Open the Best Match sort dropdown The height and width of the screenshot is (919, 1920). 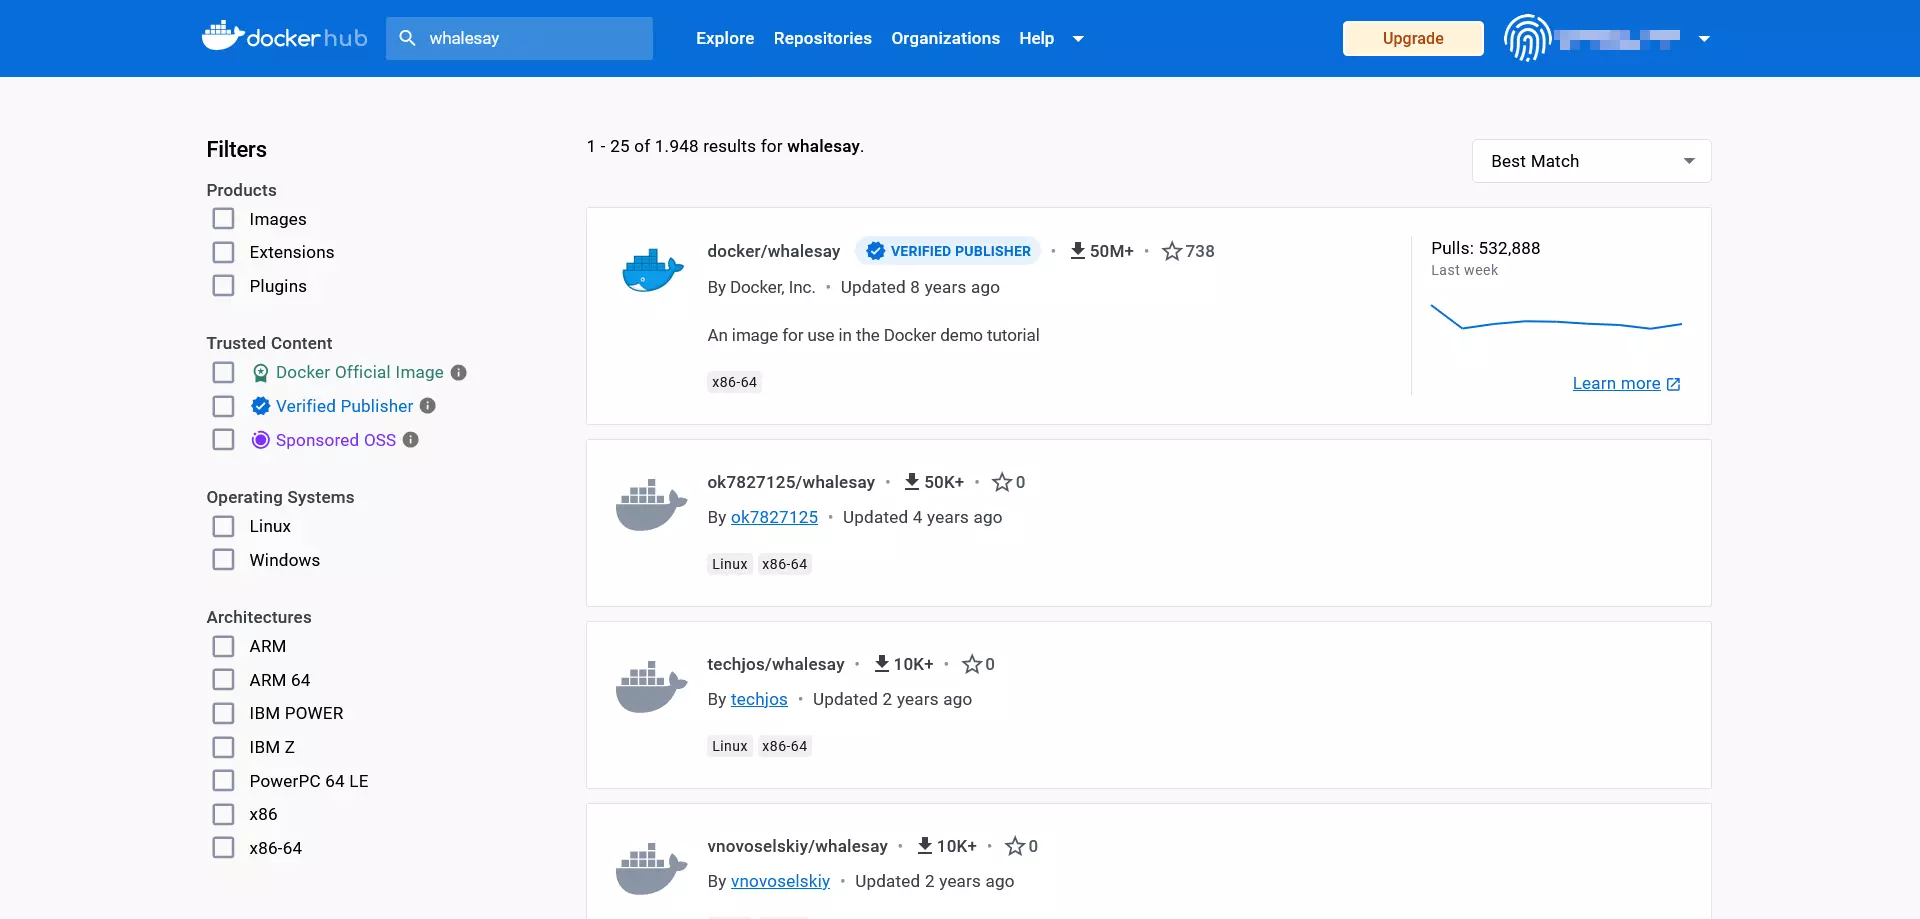[x=1590, y=160]
